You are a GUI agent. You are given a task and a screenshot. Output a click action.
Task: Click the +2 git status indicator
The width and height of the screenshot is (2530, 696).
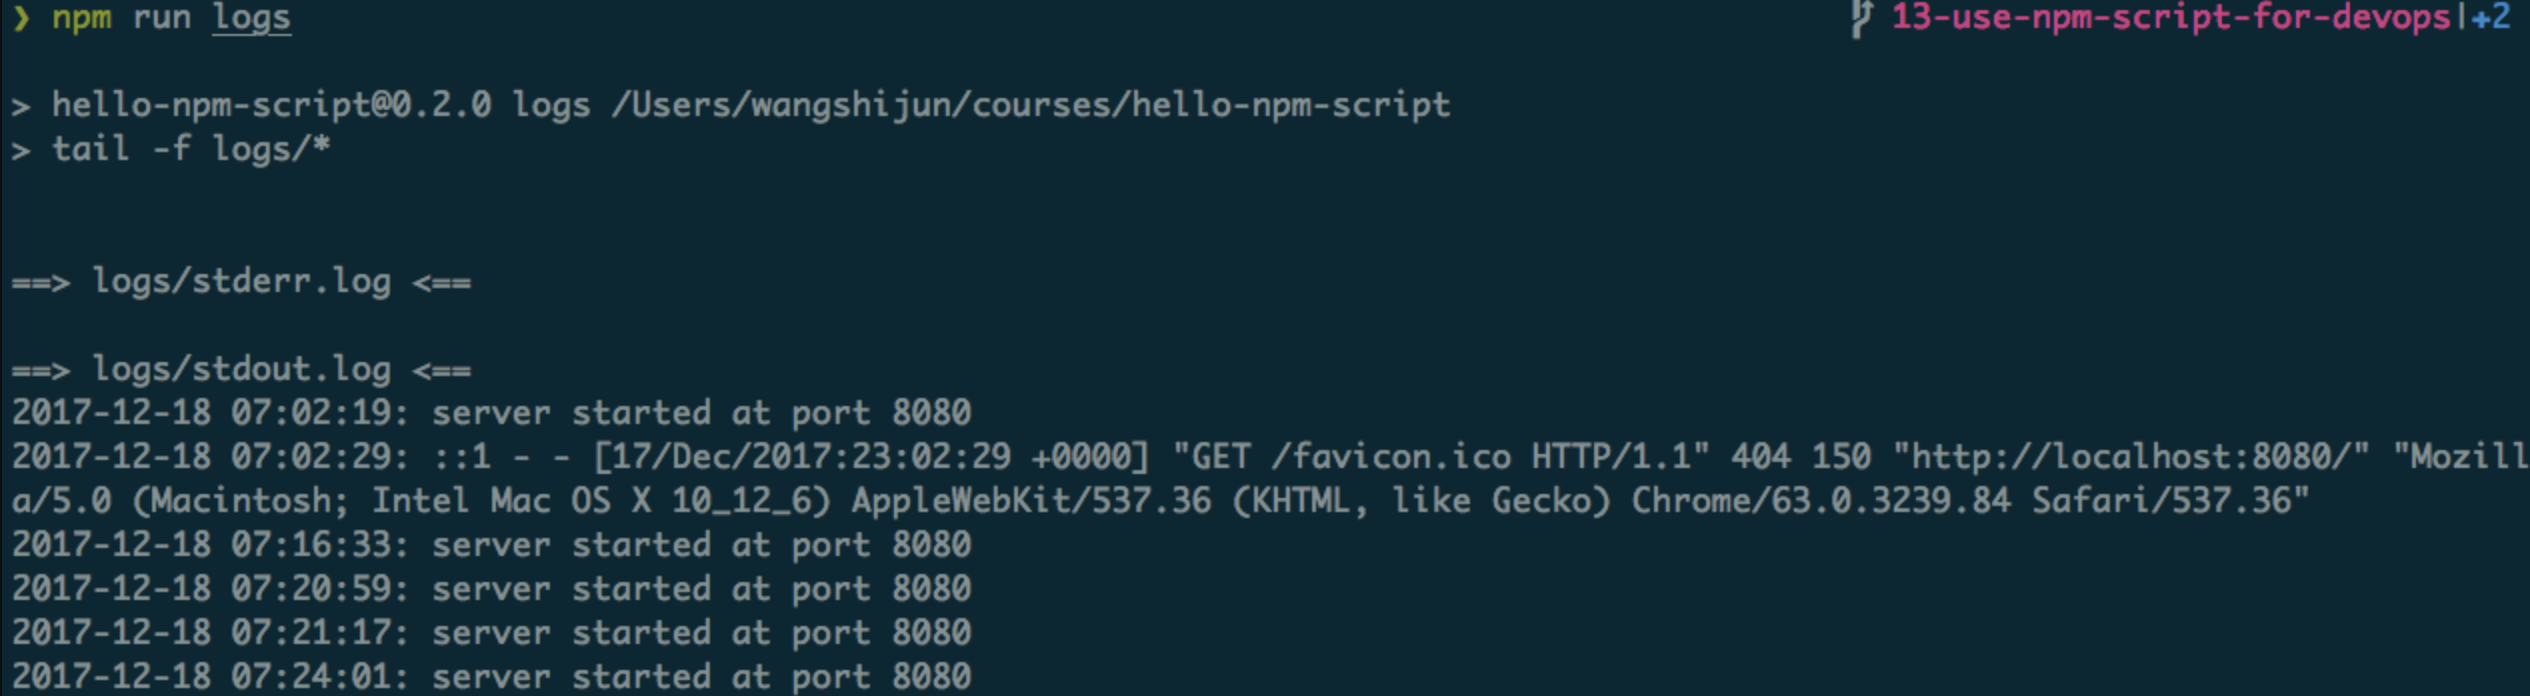click(x=2491, y=18)
